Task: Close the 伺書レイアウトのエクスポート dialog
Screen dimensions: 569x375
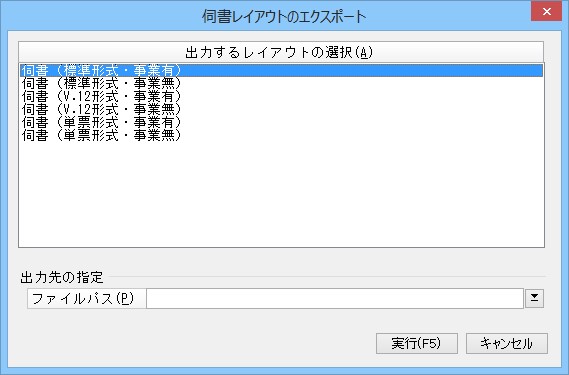Action: pyautogui.click(x=546, y=12)
